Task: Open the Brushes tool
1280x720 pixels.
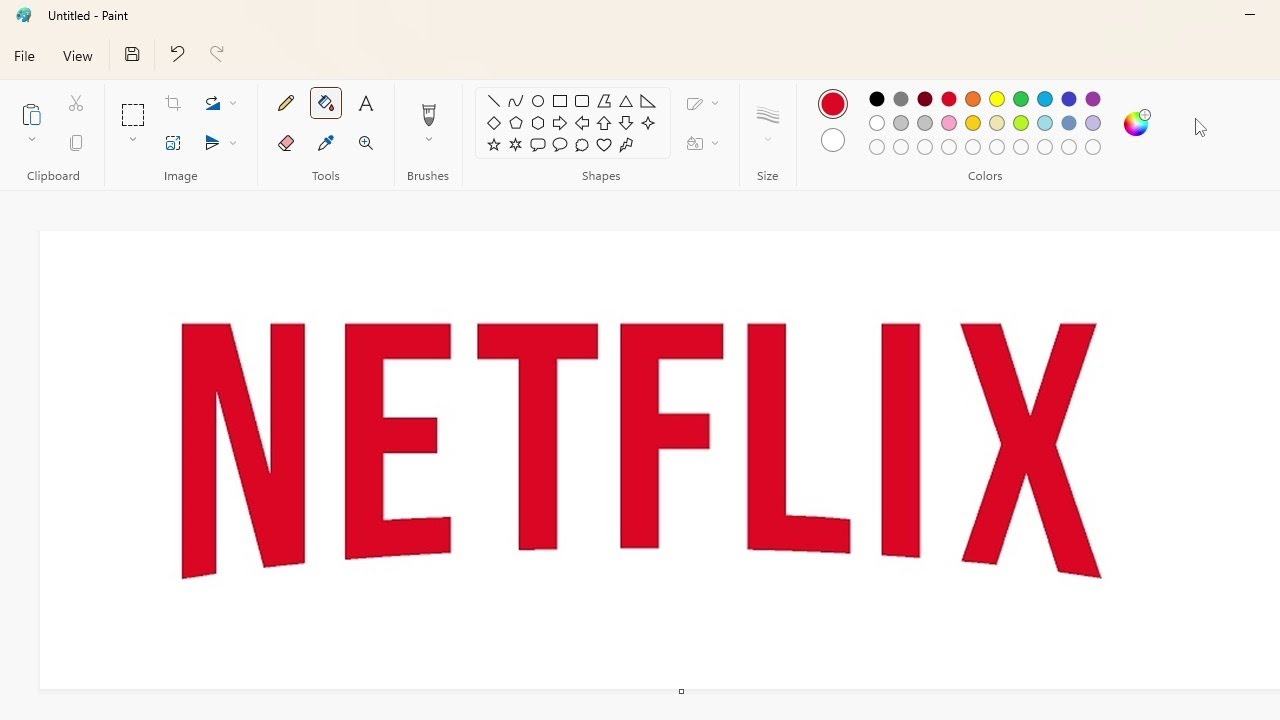Action: tap(429, 114)
